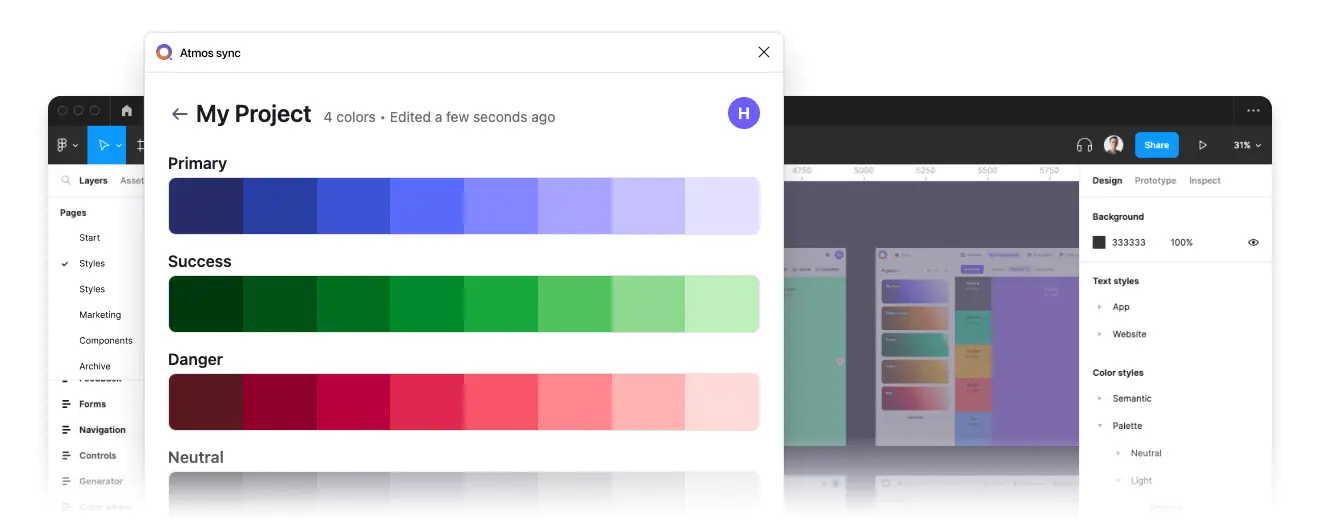Expand the App text style group

[1099, 307]
